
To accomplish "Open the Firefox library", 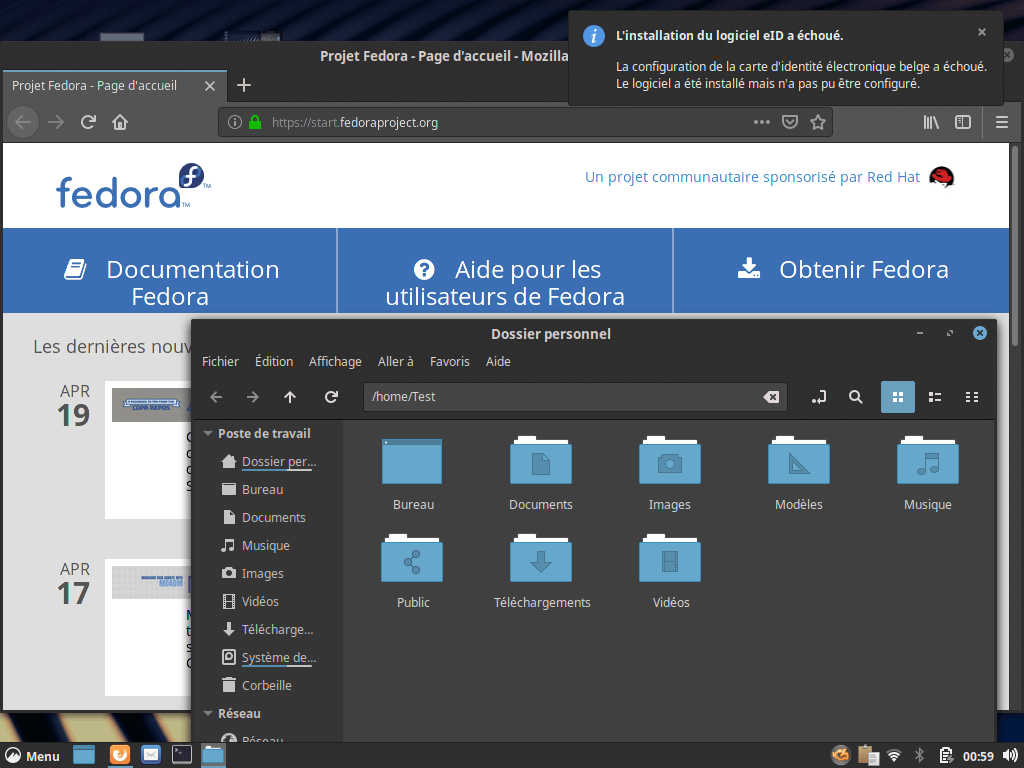I will (931, 122).
